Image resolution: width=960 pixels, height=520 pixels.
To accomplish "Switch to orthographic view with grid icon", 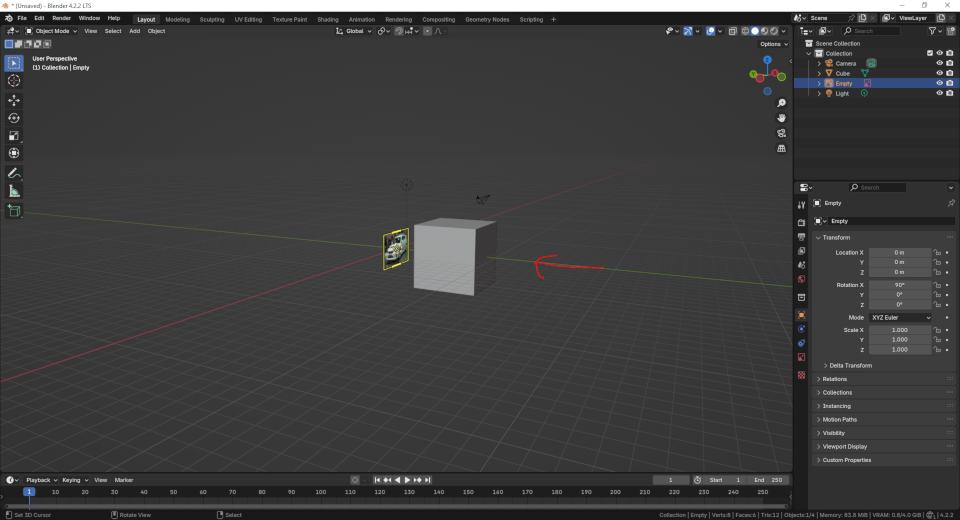I will 781,148.
